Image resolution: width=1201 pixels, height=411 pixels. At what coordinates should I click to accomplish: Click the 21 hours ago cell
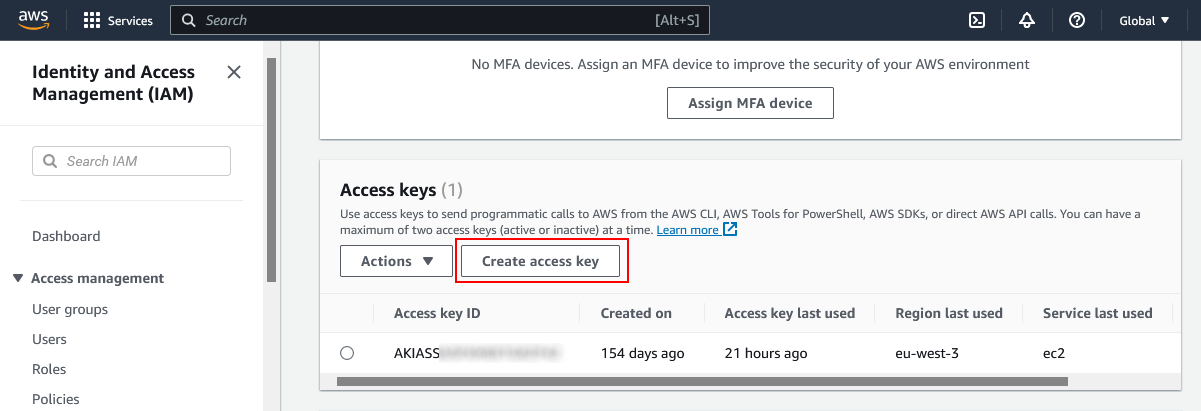pyautogui.click(x=766, y=353)
